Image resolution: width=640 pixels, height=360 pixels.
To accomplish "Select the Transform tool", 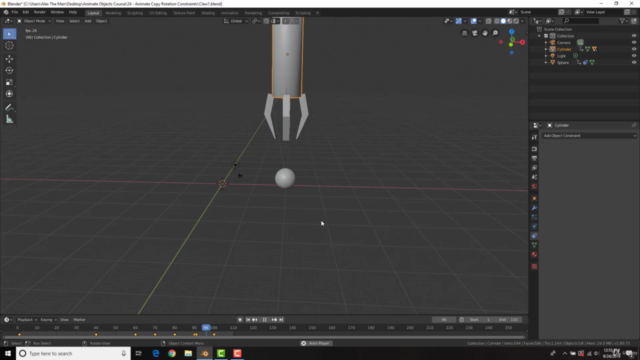I will [9, 94].
